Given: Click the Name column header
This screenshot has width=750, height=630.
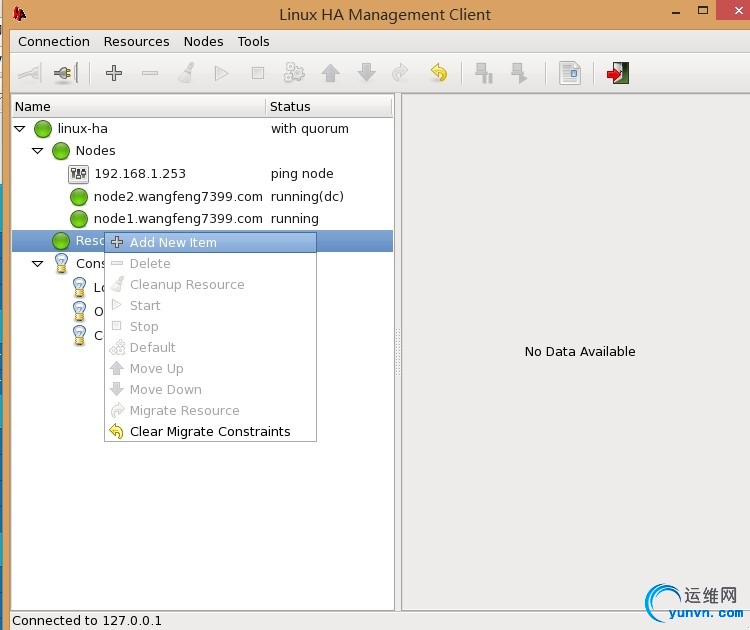Looking at the screenshot, I should click(x=139, y=107).
